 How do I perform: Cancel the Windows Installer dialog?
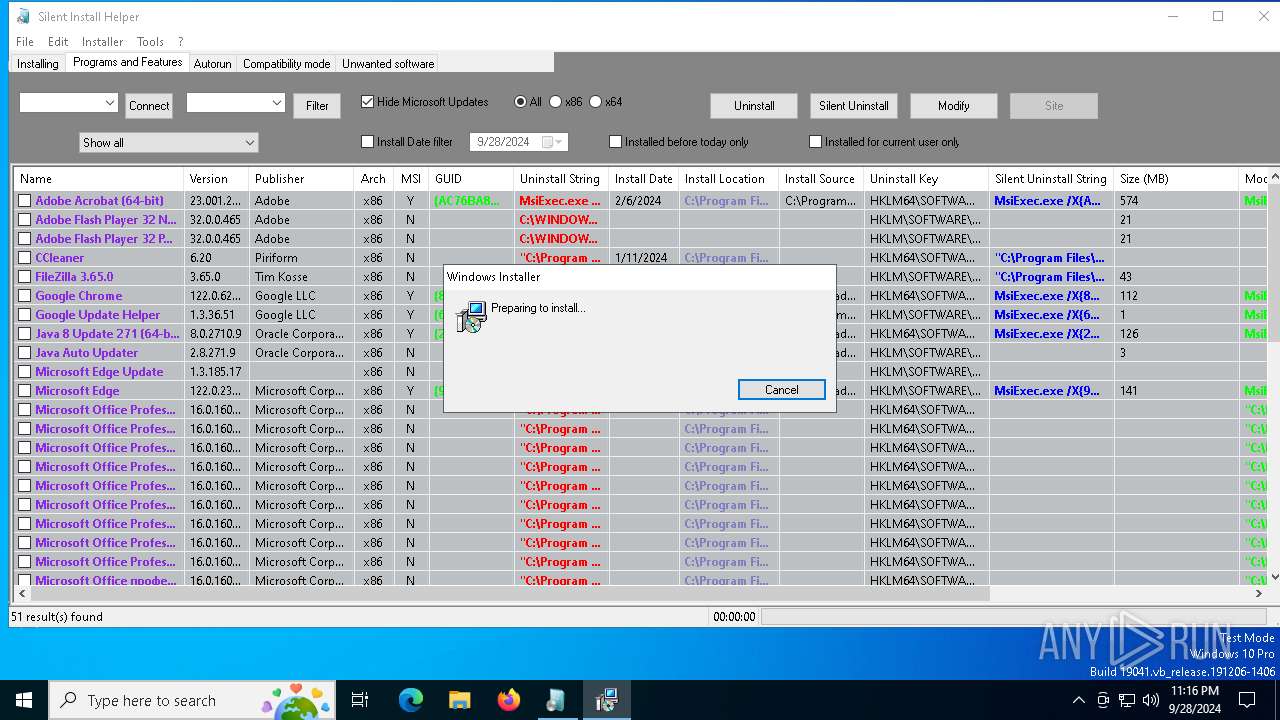tap(781, 390)
